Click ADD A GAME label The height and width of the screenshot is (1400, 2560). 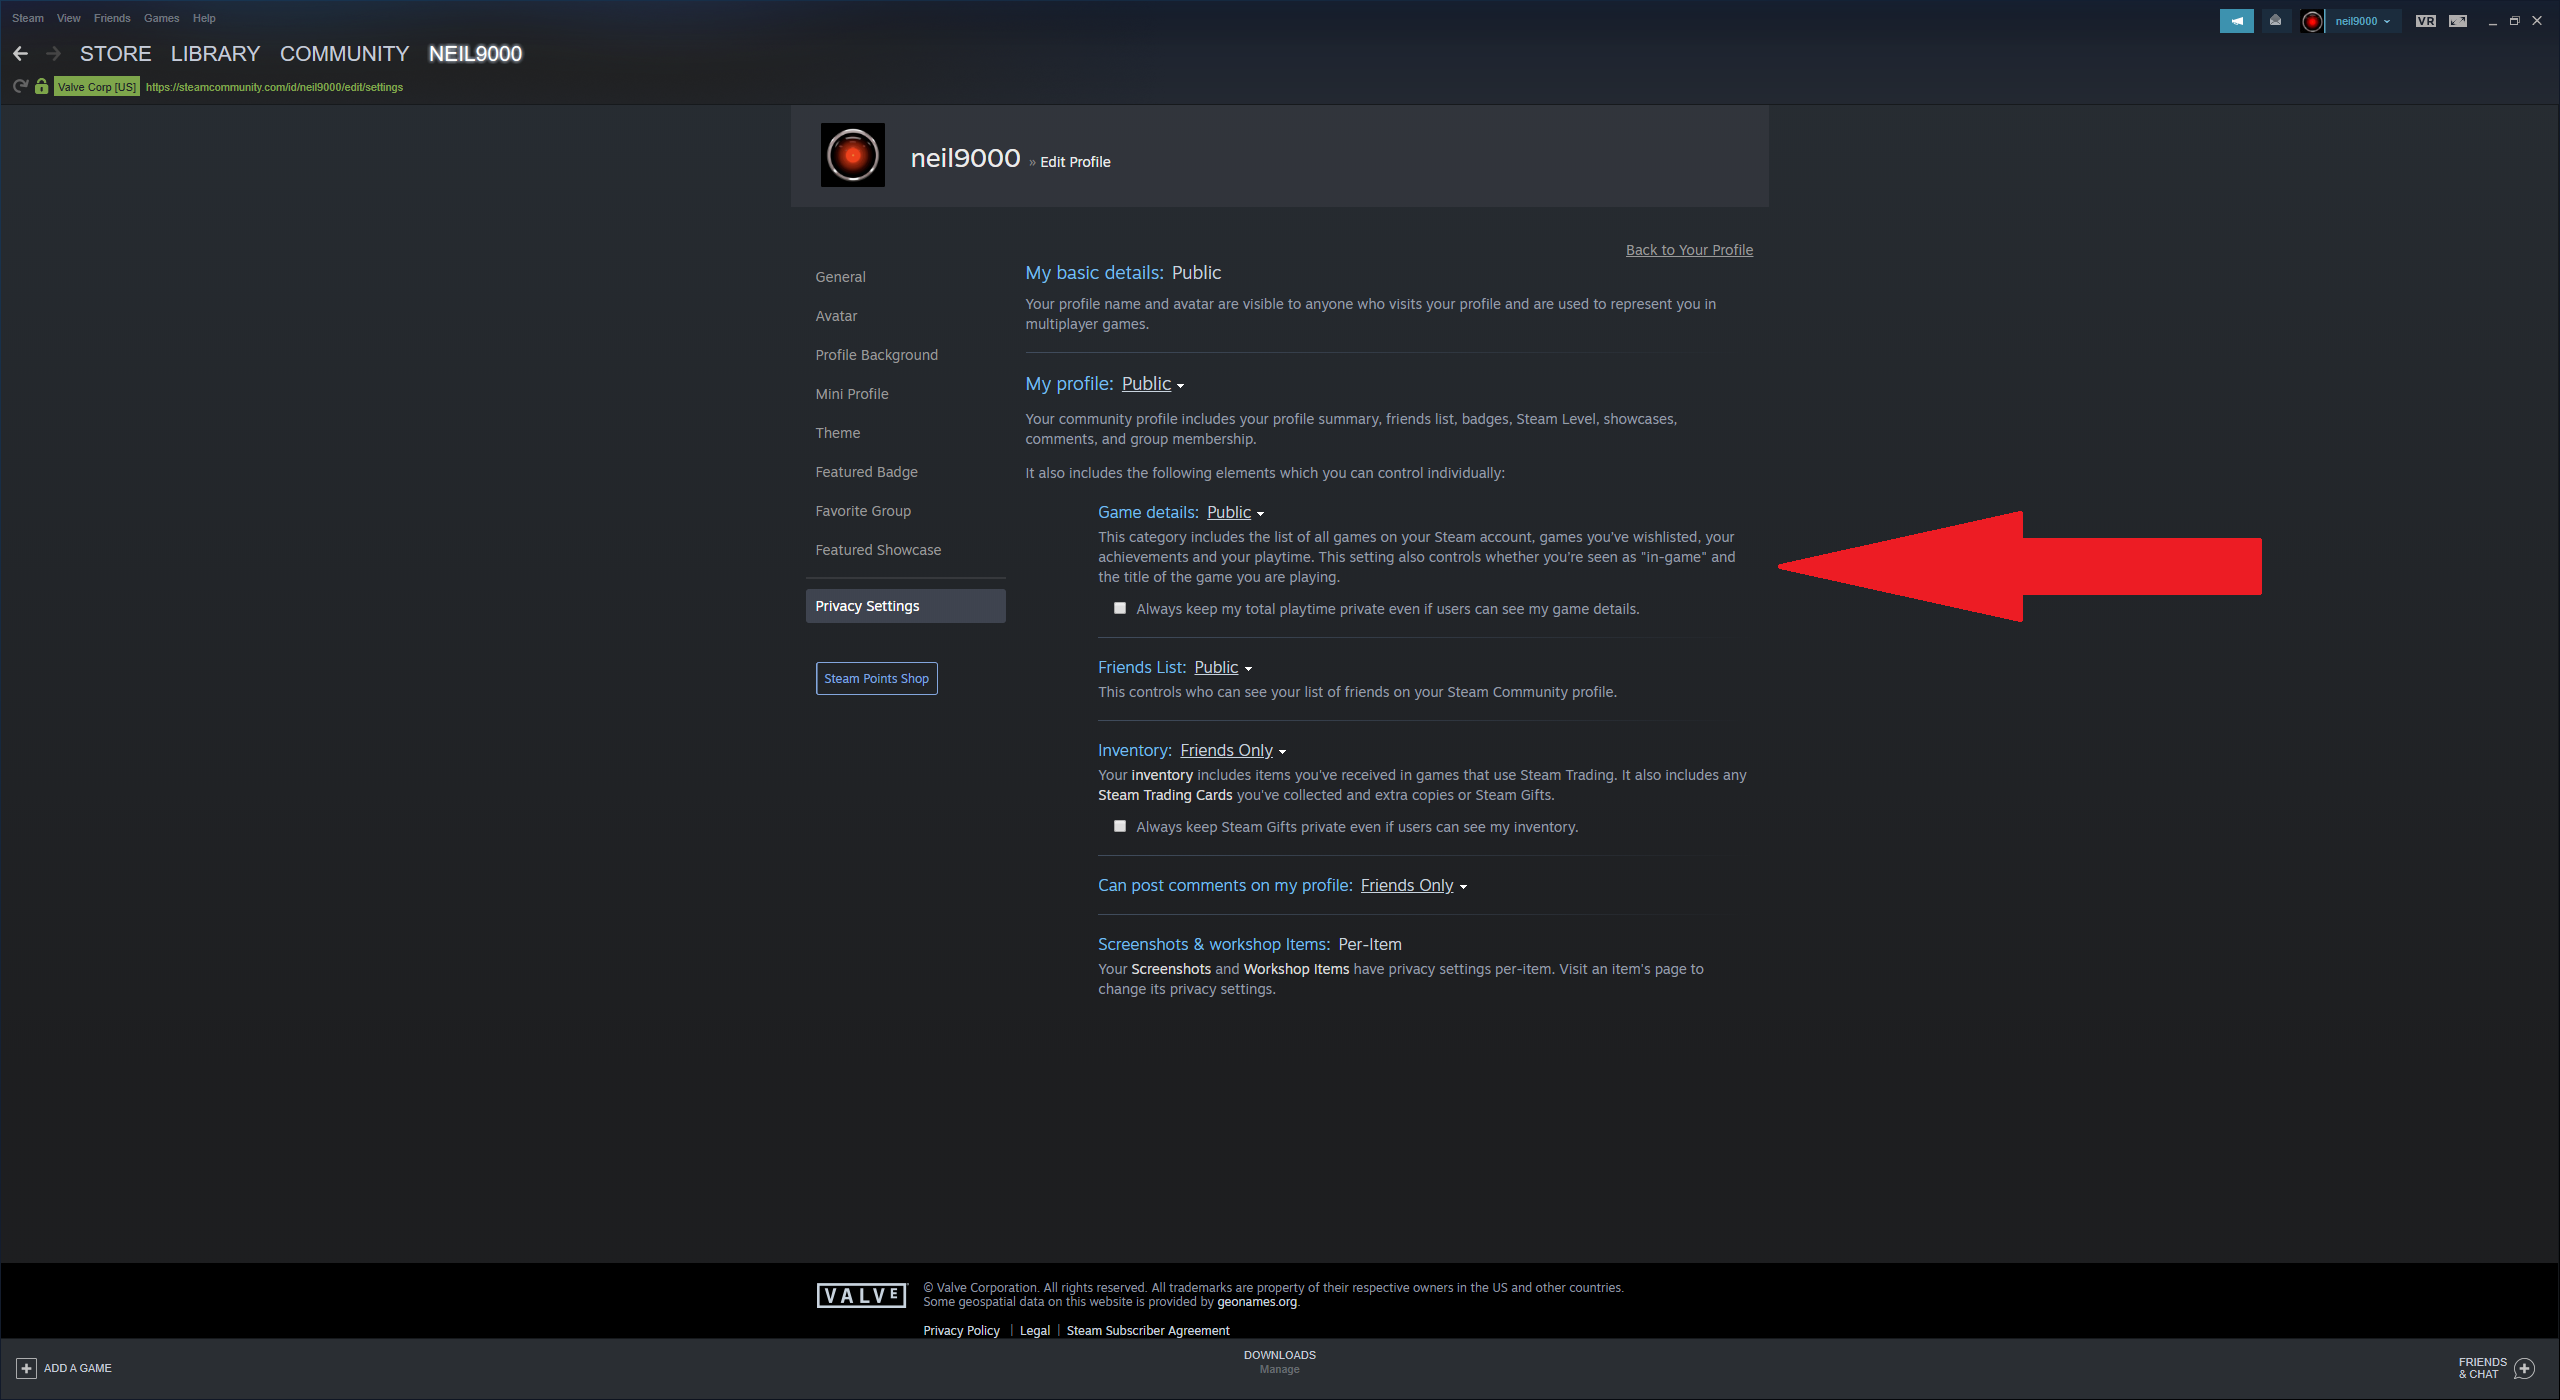tap(78, 1368)
